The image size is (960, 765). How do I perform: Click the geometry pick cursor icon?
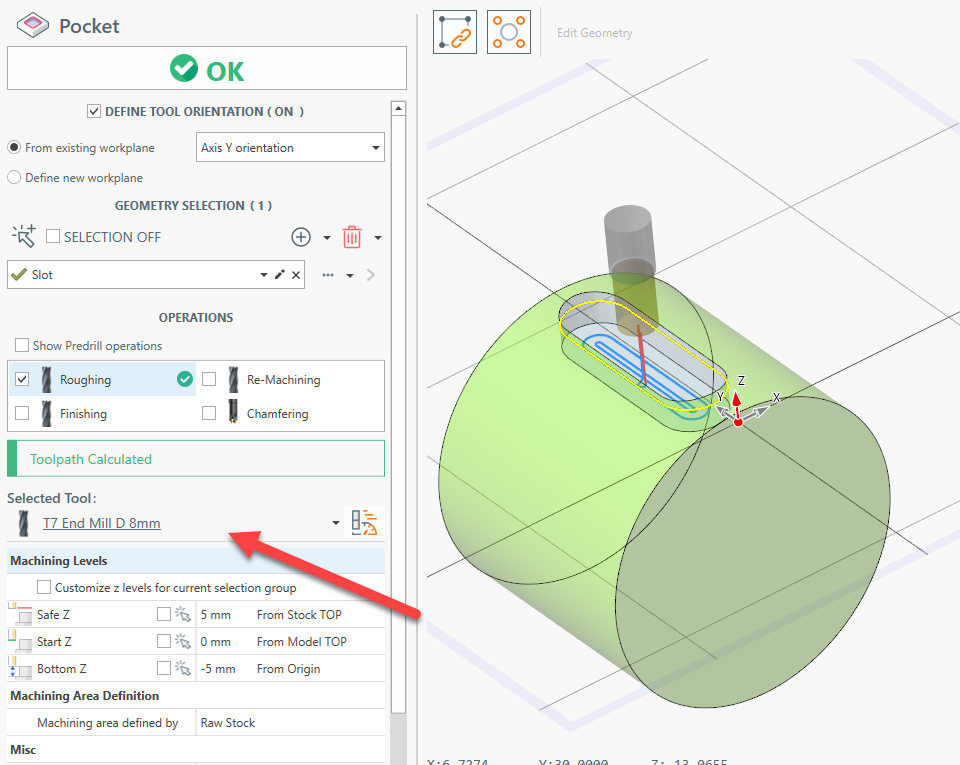click(x=23, y=237)
